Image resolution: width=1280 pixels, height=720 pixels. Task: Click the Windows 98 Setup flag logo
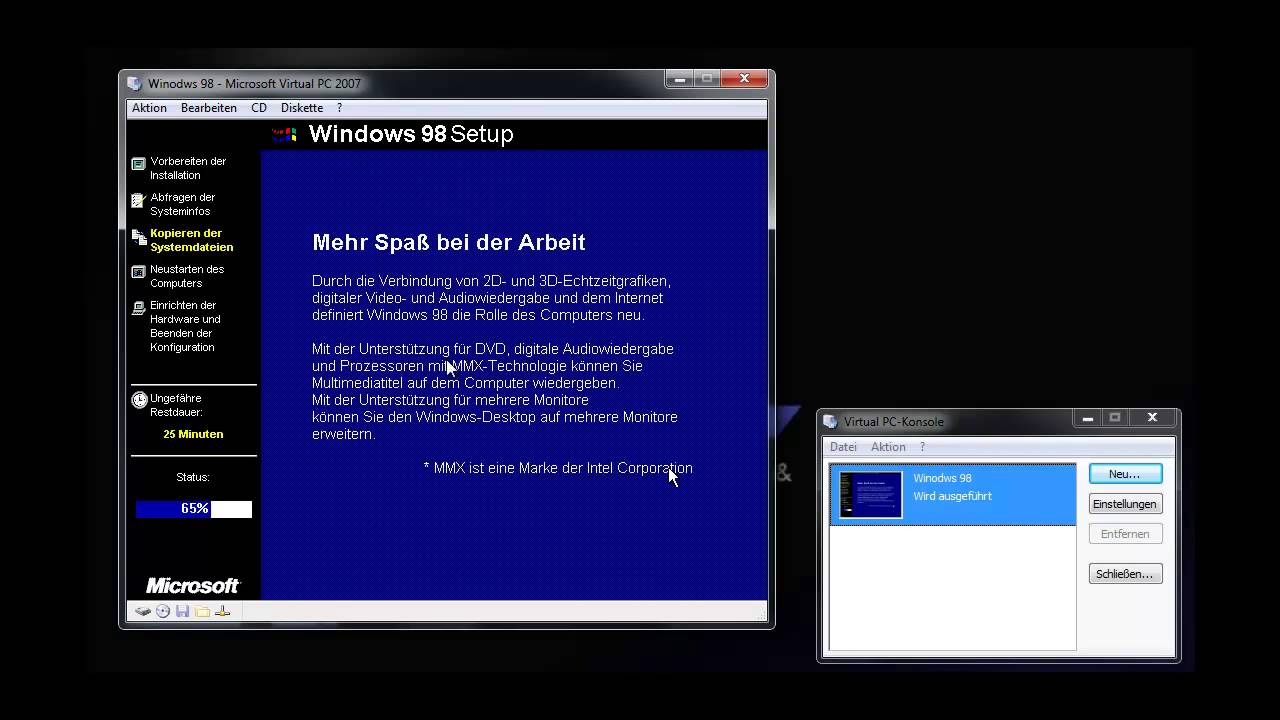(x=285, y=134)
